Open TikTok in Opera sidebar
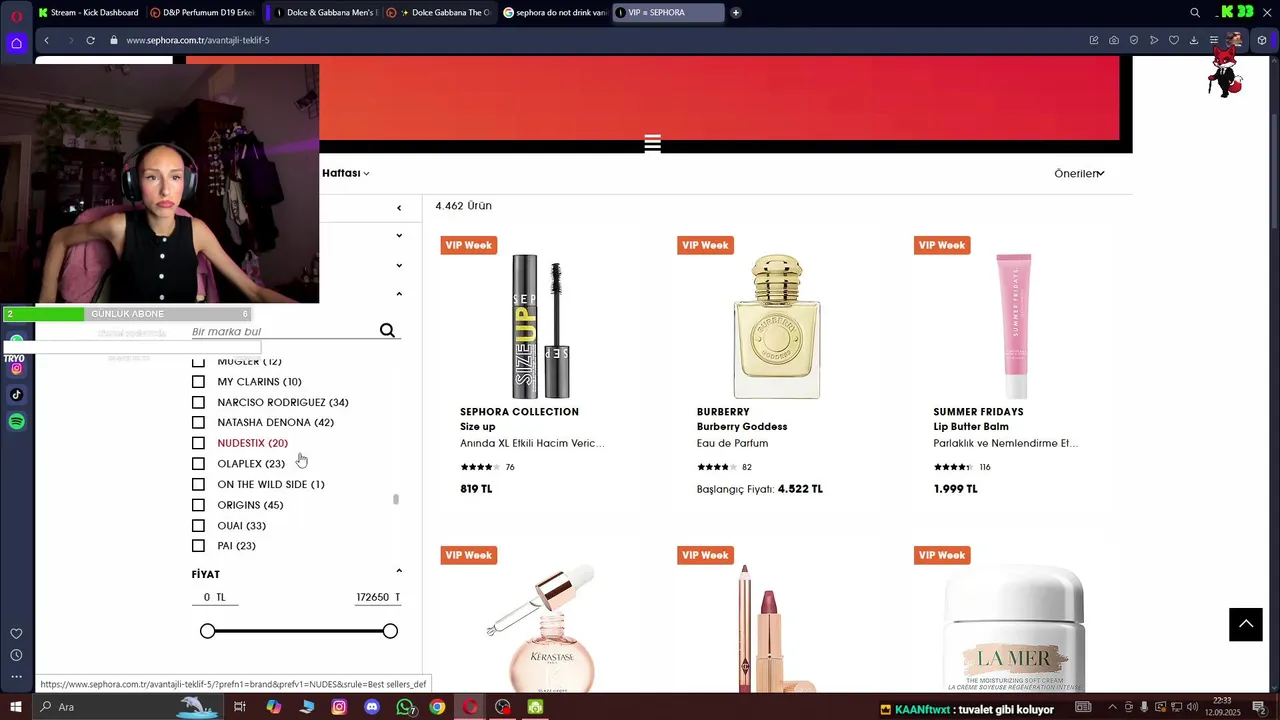The height and width of the screenshot is (720, 1280). tap(16, 395)
